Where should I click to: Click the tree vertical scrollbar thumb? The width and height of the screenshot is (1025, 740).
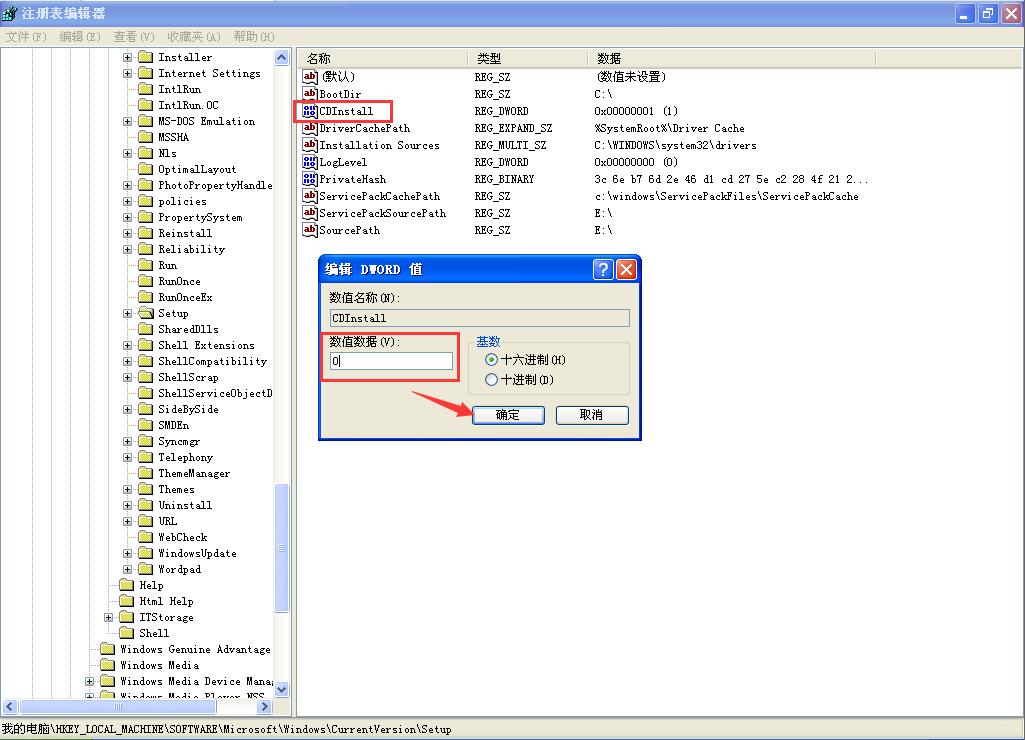tap(282, 548)
